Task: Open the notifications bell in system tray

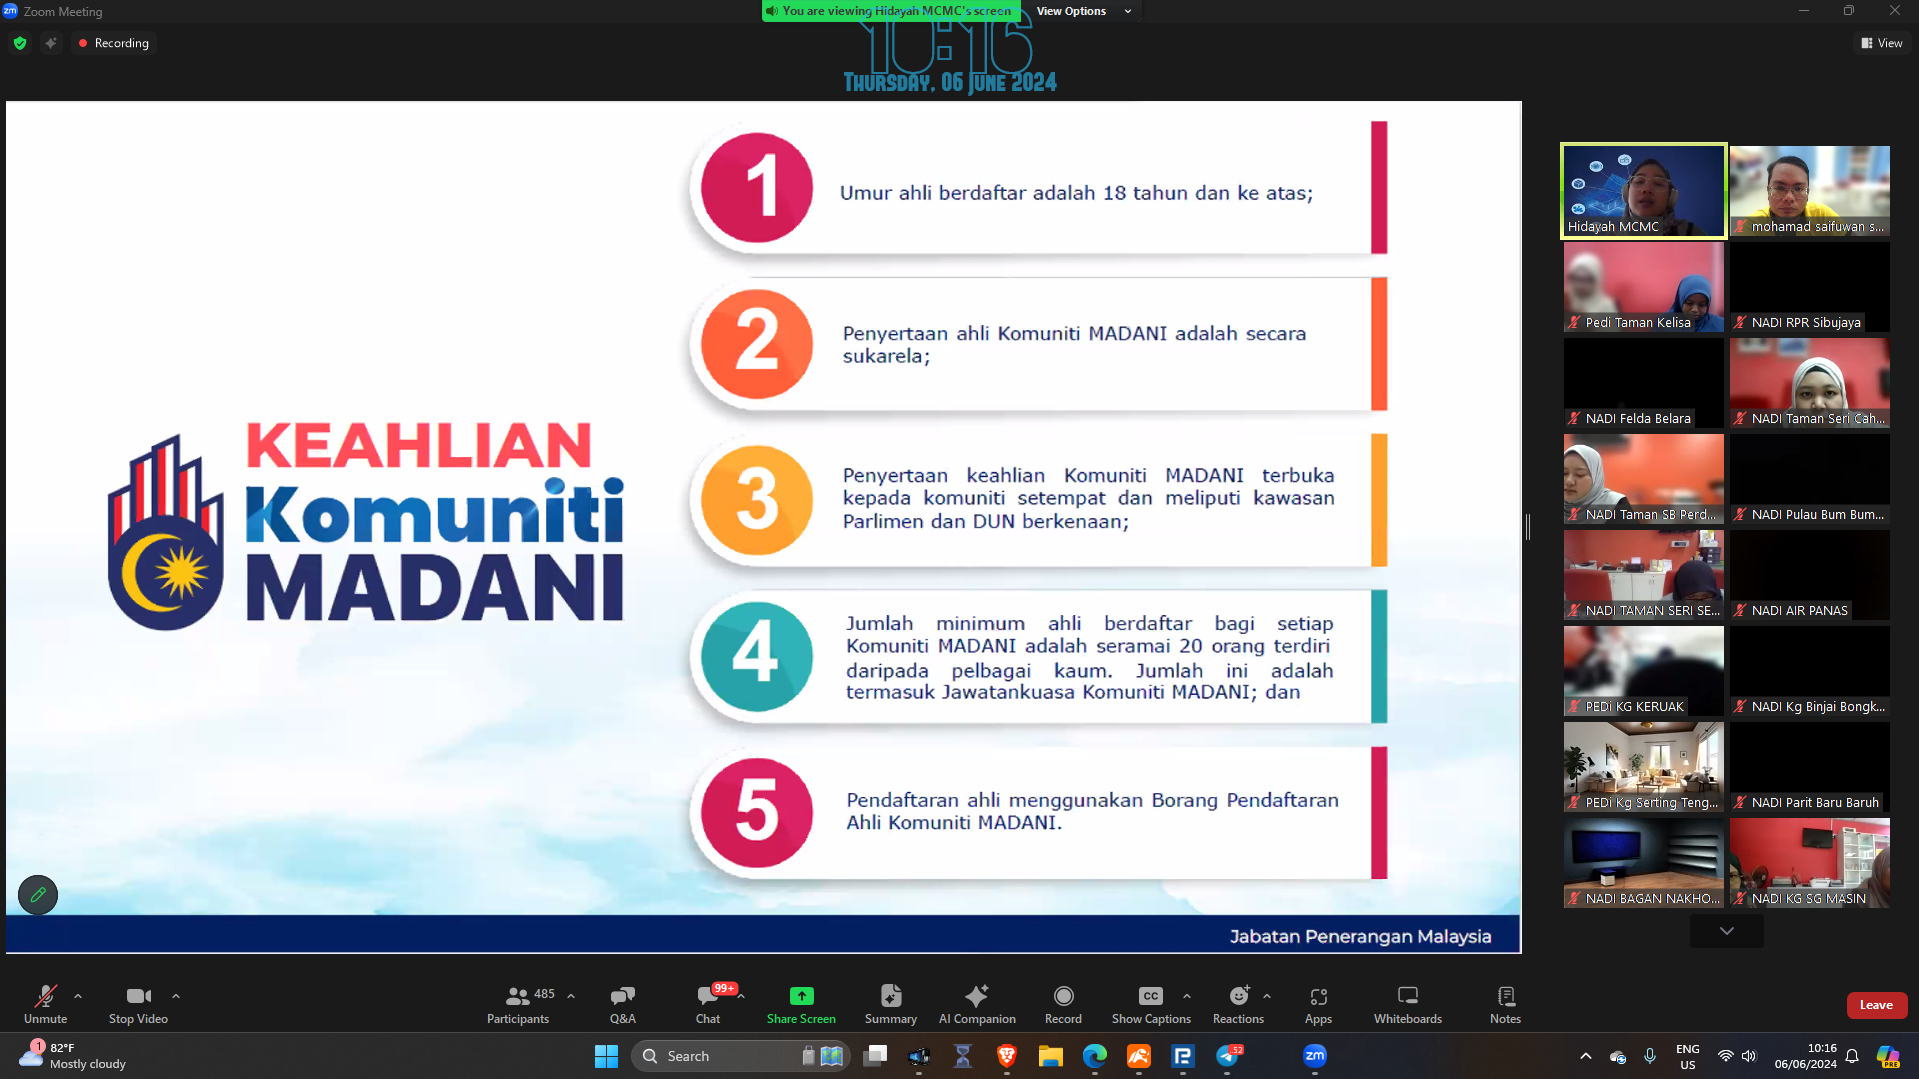Action: tap(1852, 1056)
